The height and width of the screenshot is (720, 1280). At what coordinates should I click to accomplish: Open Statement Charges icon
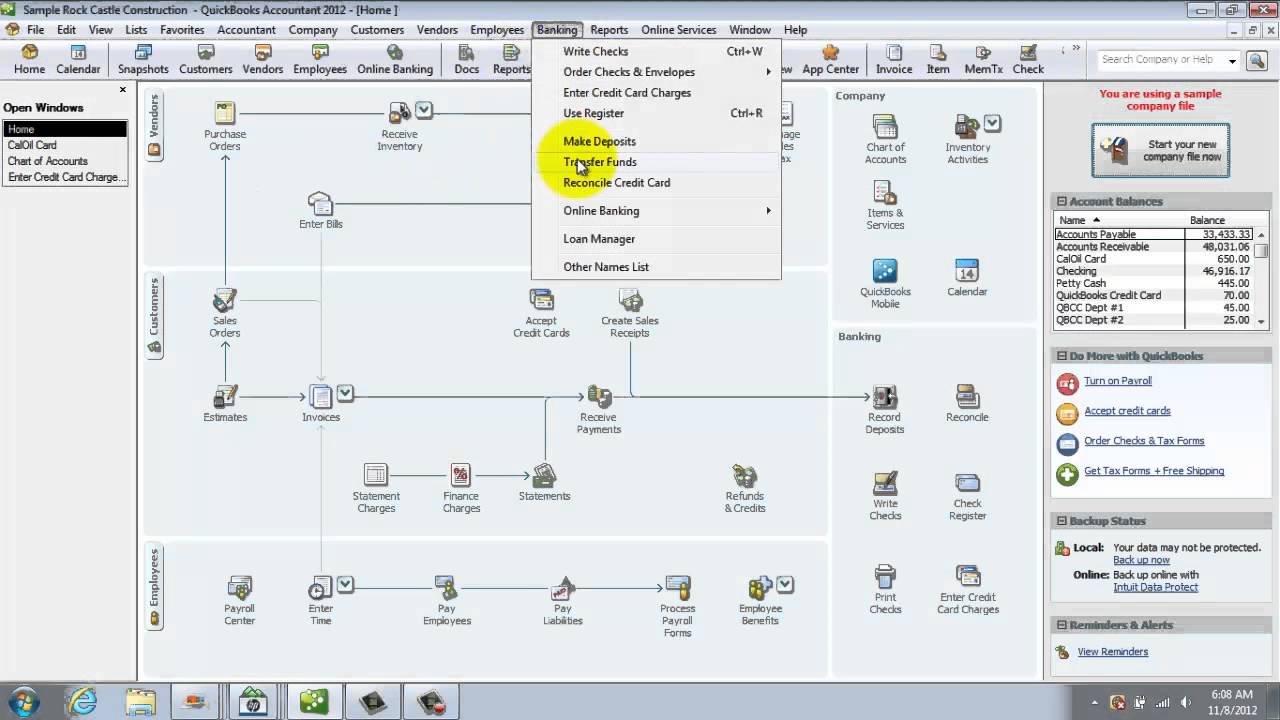coord(376,475)
